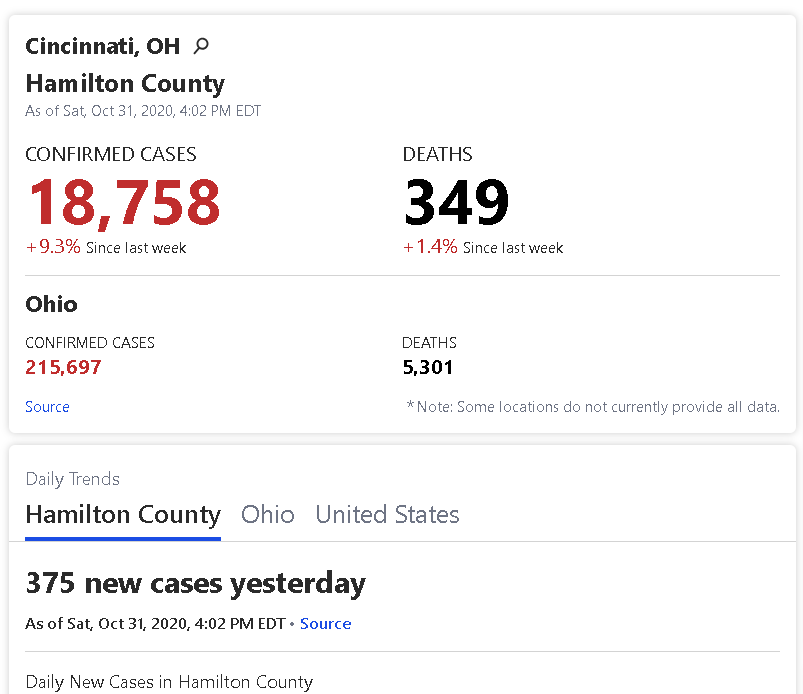The height and width of the screenshot is (694, 803).
Task: Click the 375 new cases yesterday headline
Action: pos(195,583)
